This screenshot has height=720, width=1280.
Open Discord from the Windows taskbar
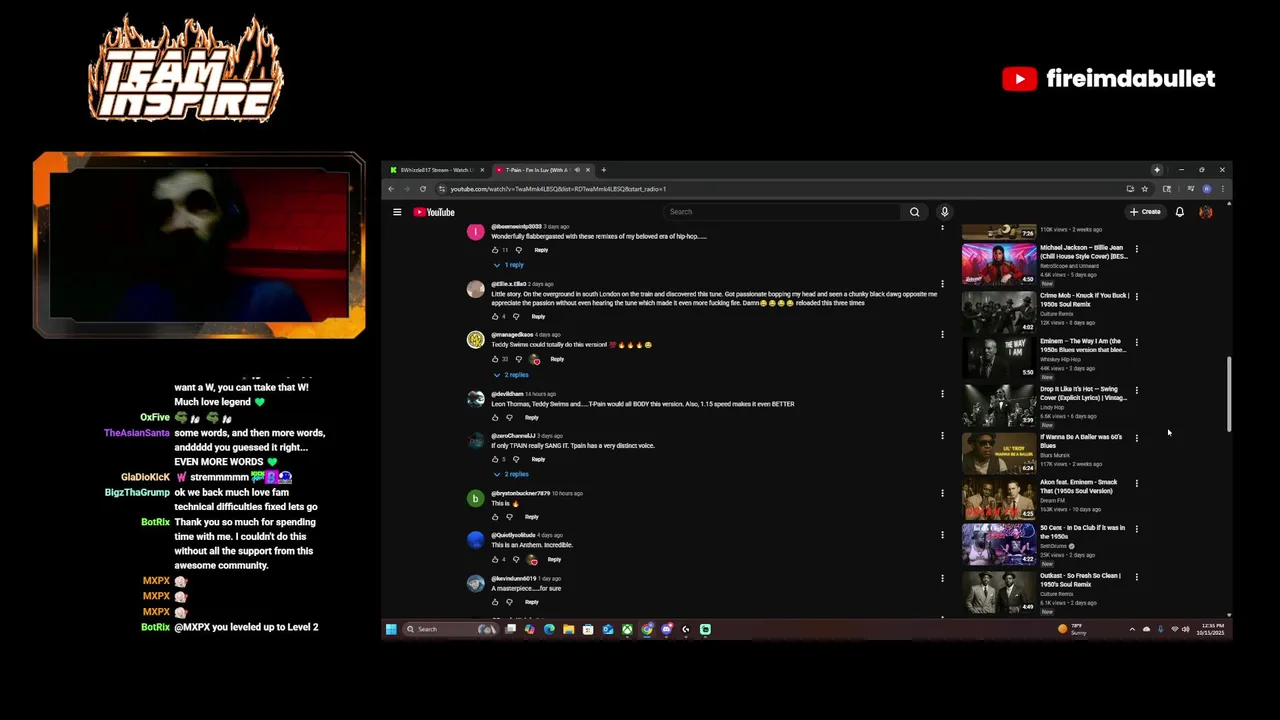point(667,629)
